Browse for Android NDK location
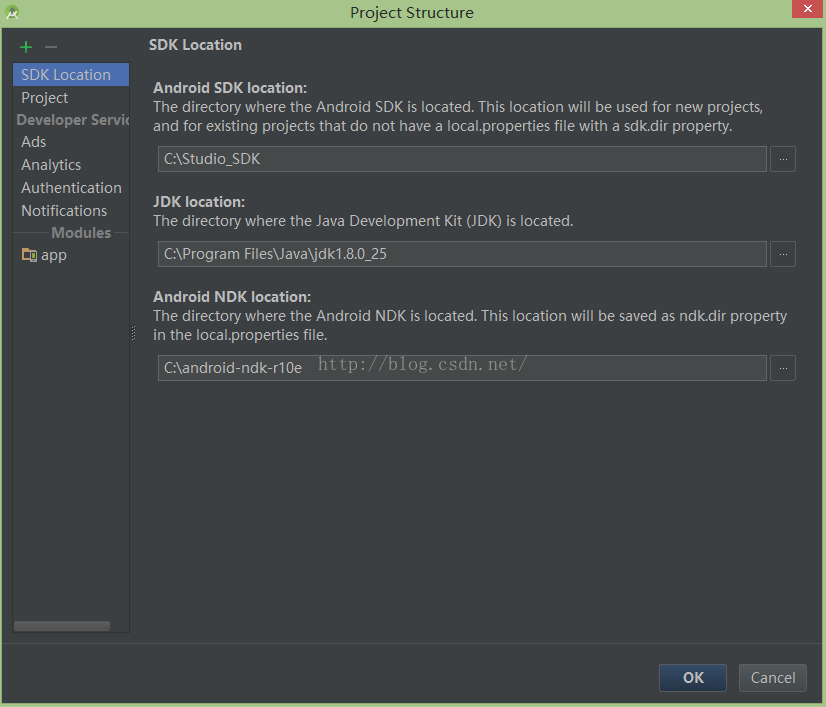Screen dimensions: 826x707 (783, 368)
